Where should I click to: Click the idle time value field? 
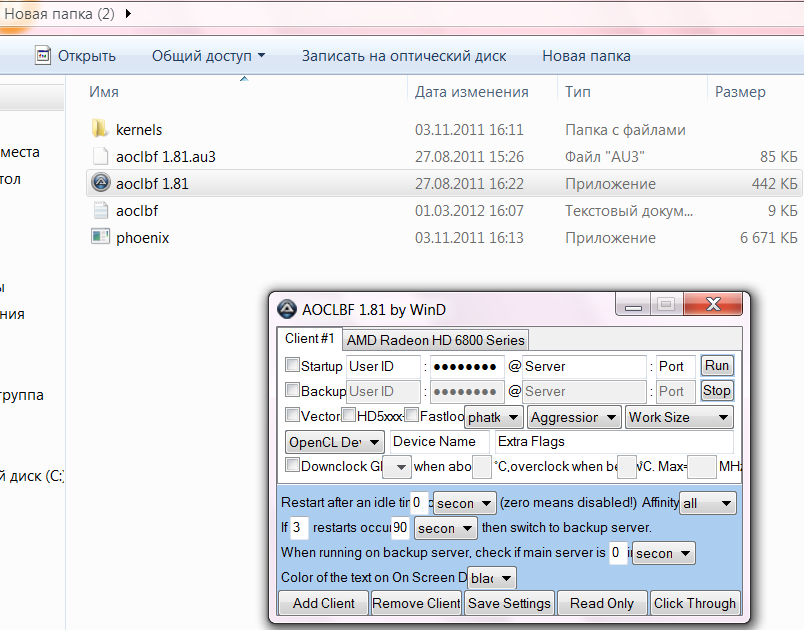(419, 503)
